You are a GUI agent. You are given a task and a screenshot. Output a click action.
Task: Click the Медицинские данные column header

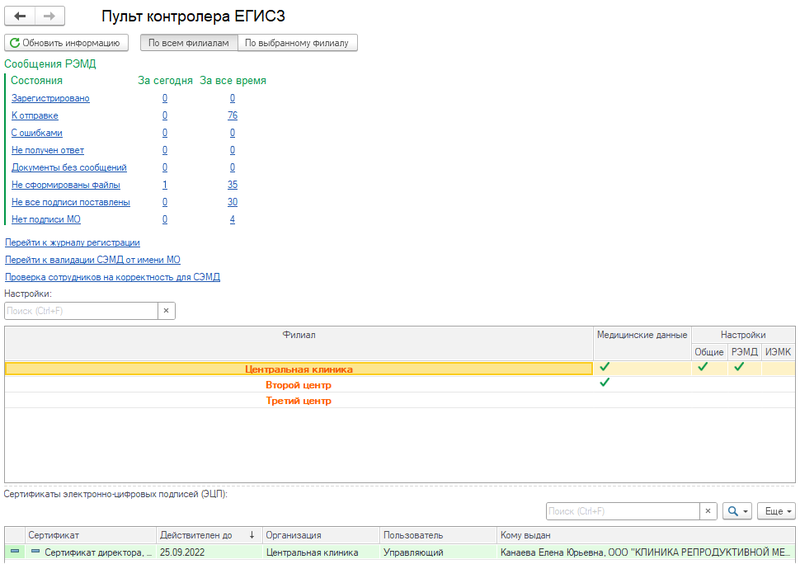point(642,343)
